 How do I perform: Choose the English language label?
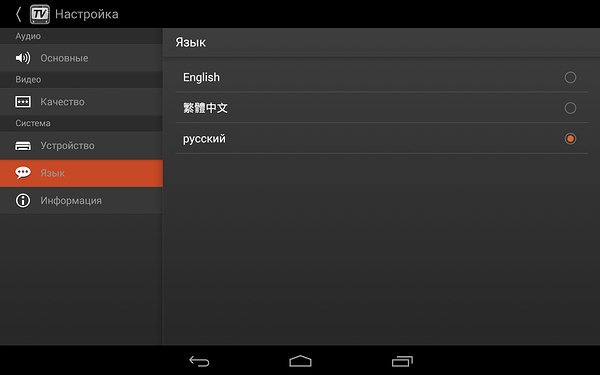(x=201, y=77)
